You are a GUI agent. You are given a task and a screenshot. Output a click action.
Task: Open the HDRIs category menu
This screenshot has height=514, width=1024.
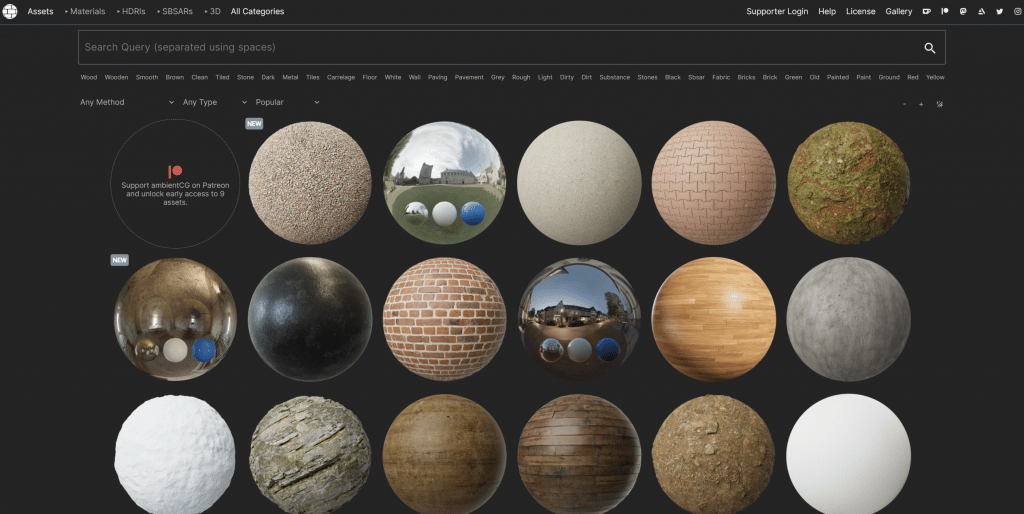pos(131,11)
